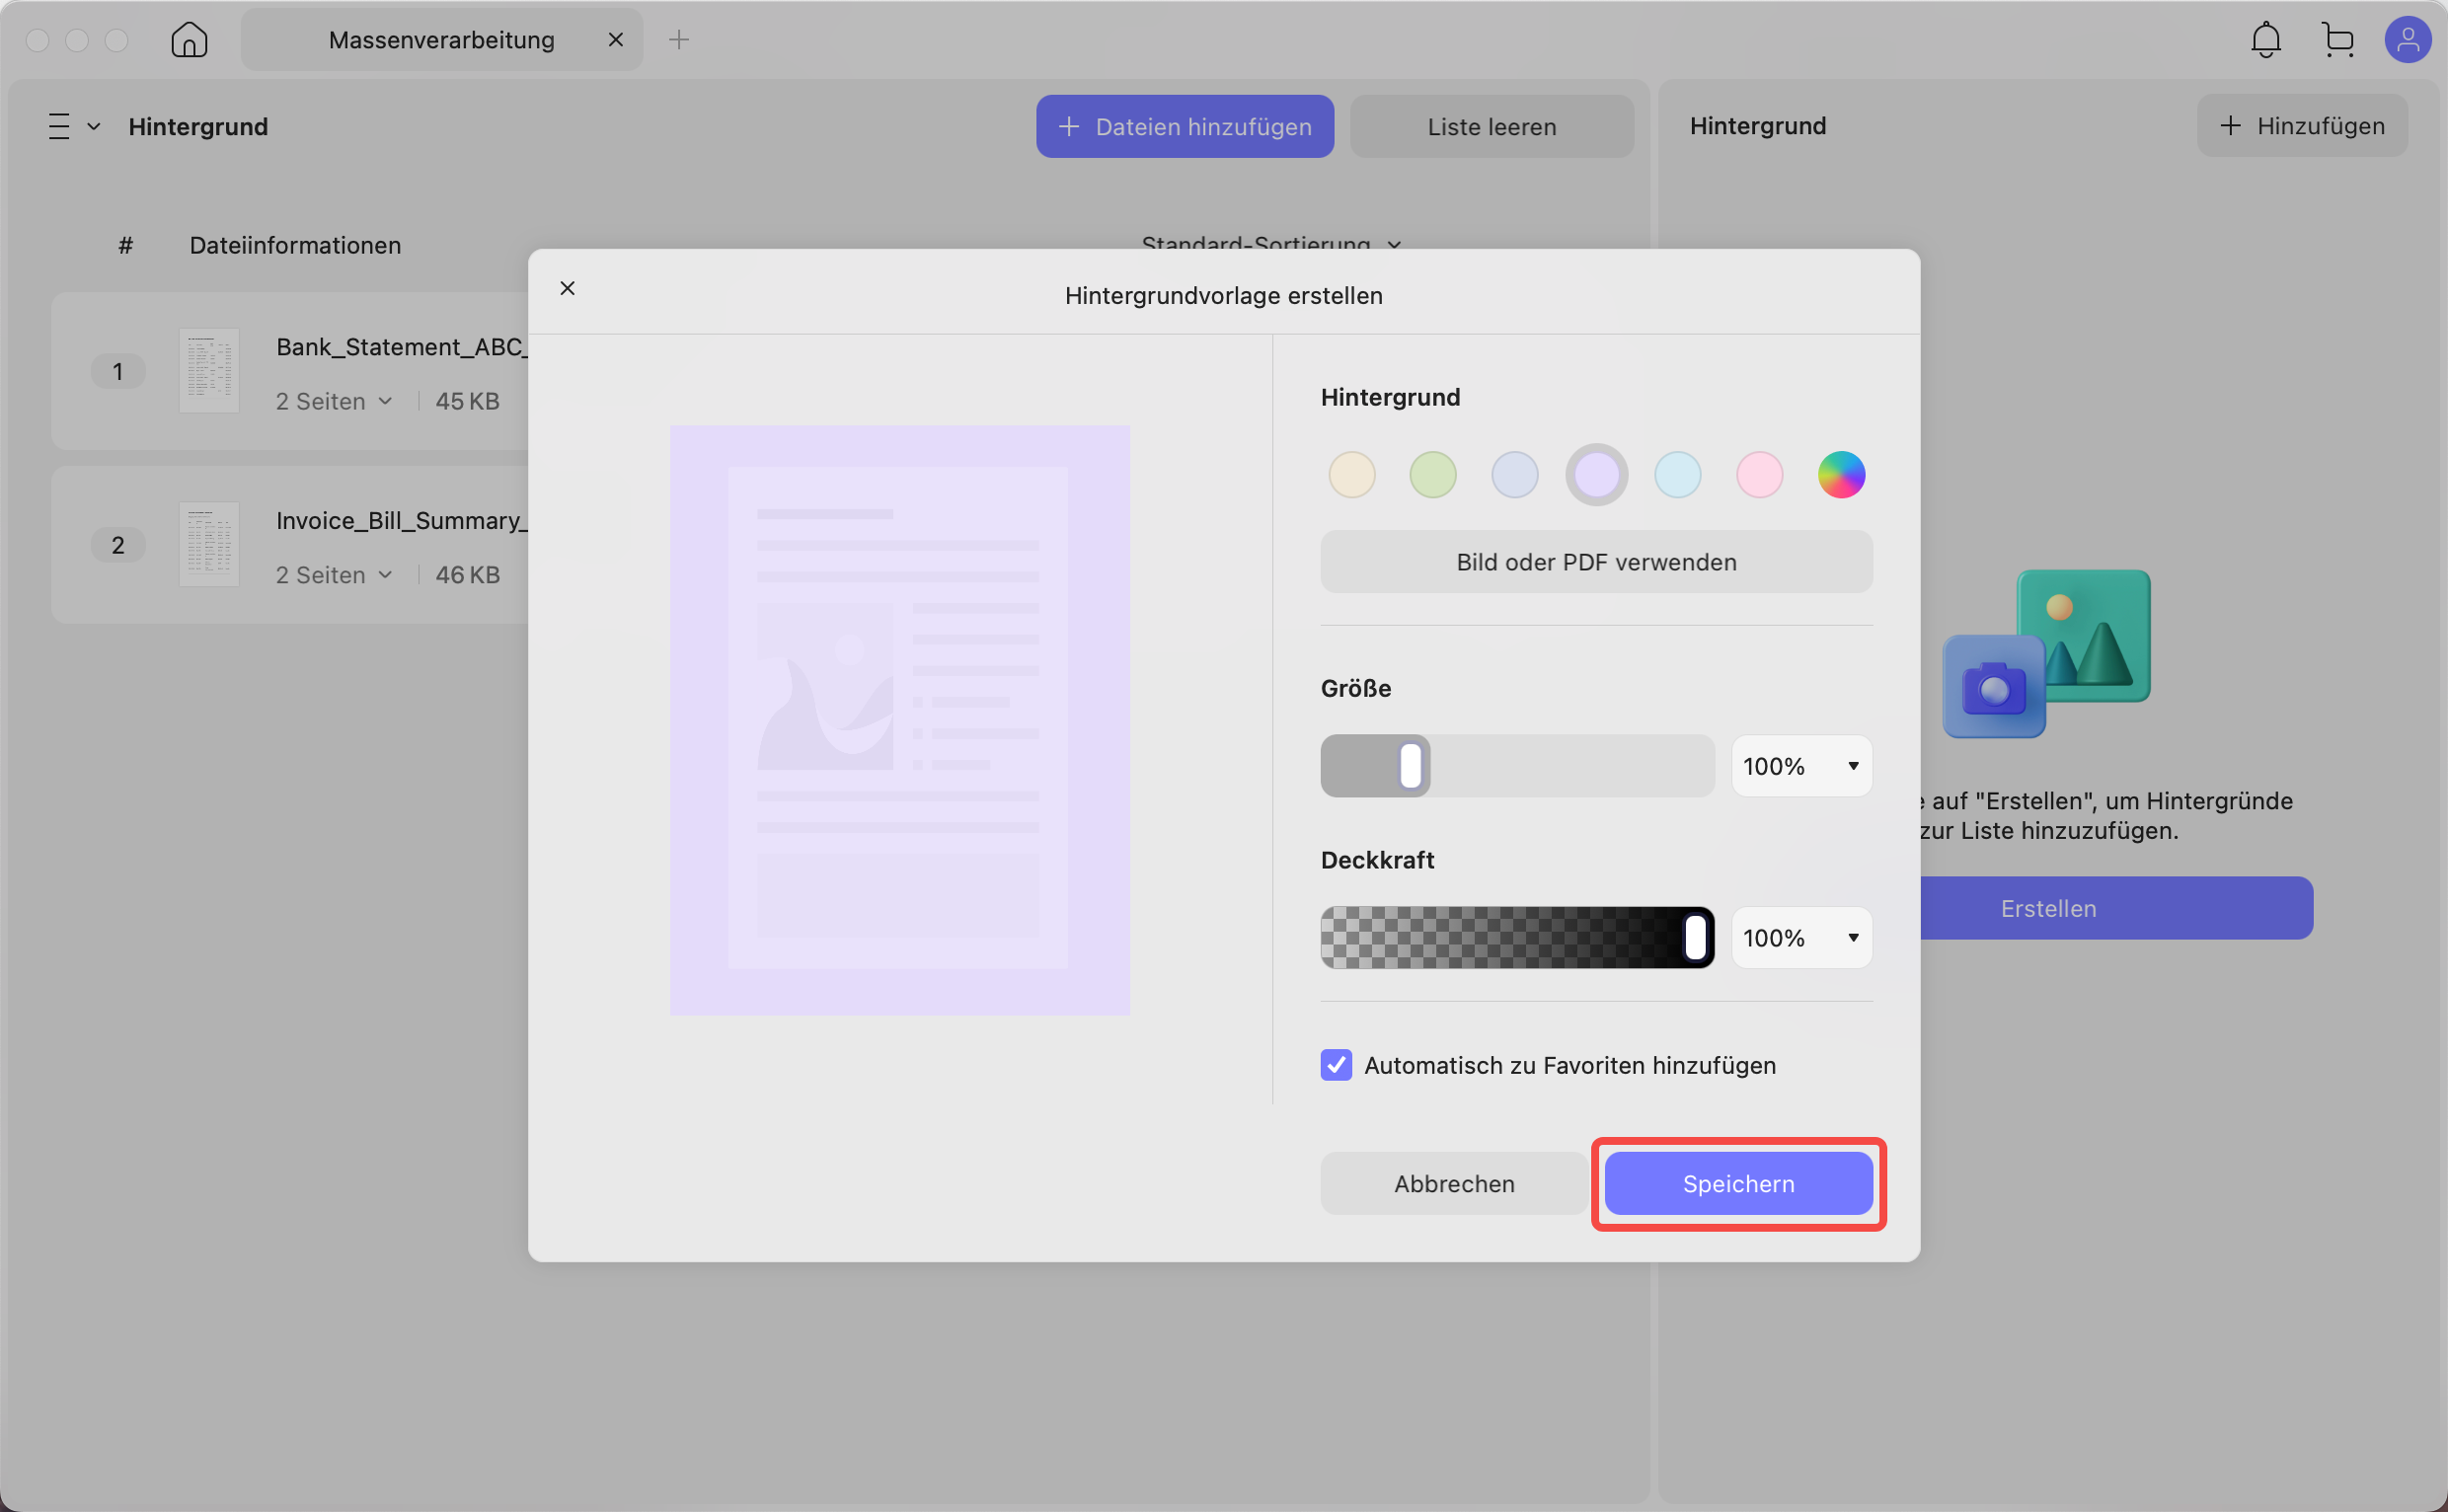Viewport: 2448px width, 1512px height.
Task: Close the Massenverarbeitung tab
Action: click(x=616, y=40)
